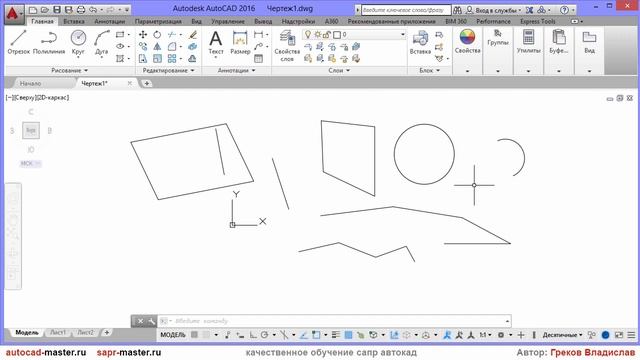Click the Undo arrow icon
This screenshot has width=640, height=360.
pyautogui.click(x=93, y=9)
